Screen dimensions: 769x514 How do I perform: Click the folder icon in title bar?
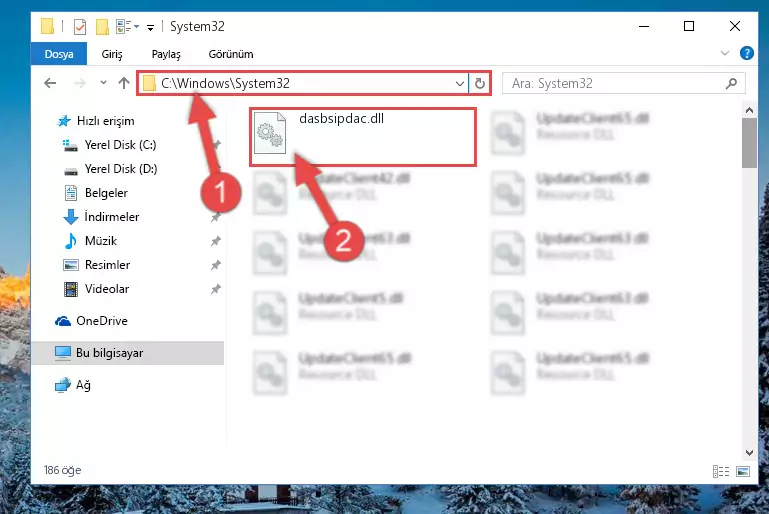(48, 26)
